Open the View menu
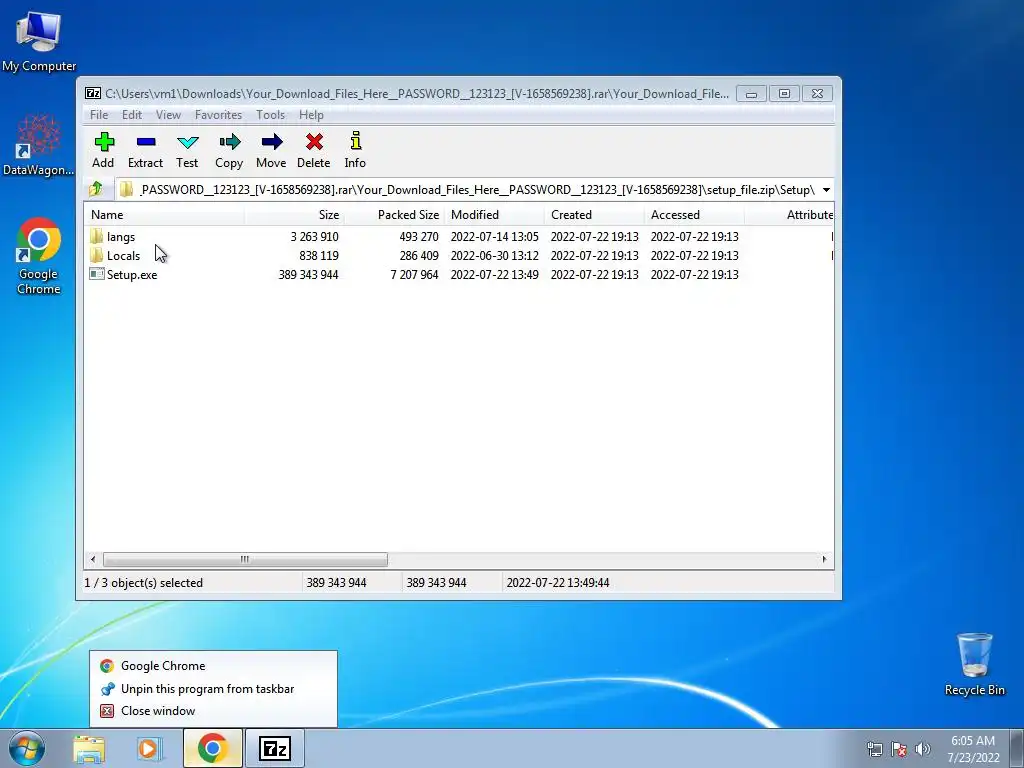The width and height of the screenshot is (1024, 768). (x=168, y=115)
